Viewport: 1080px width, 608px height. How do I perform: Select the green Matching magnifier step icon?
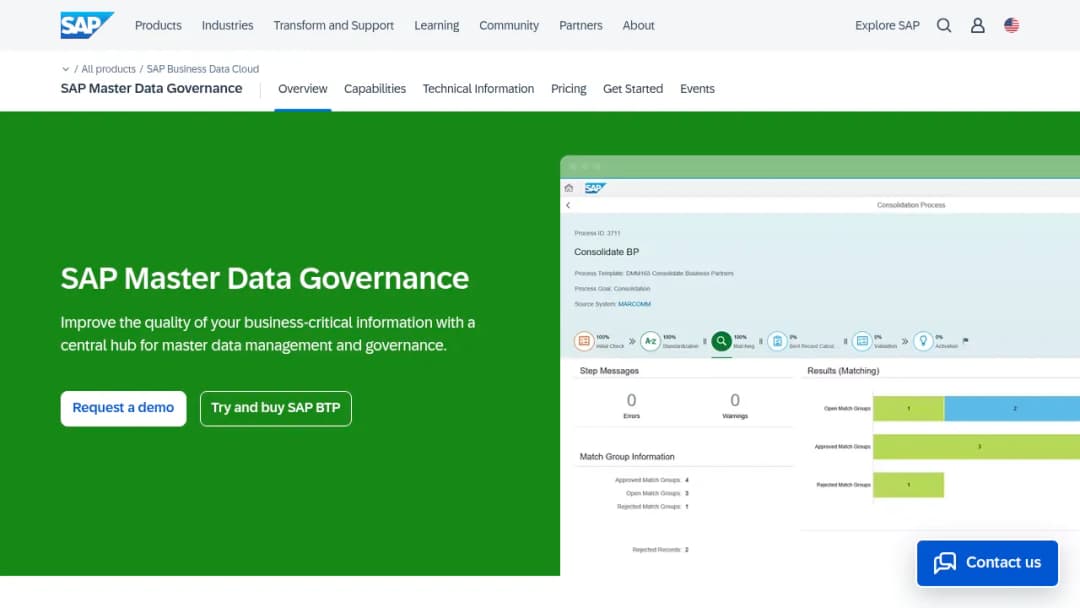[721, 341]
